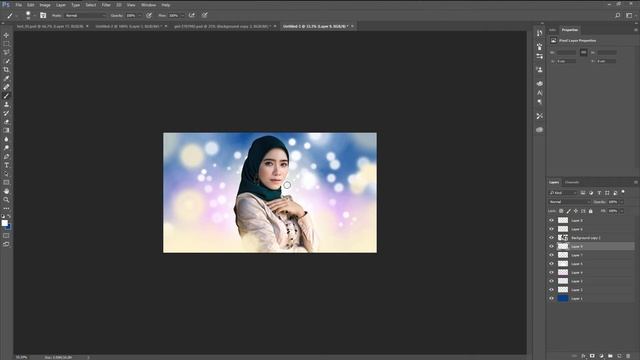
Task: Click the delete layer trash icon
Action: coord(628,356)
